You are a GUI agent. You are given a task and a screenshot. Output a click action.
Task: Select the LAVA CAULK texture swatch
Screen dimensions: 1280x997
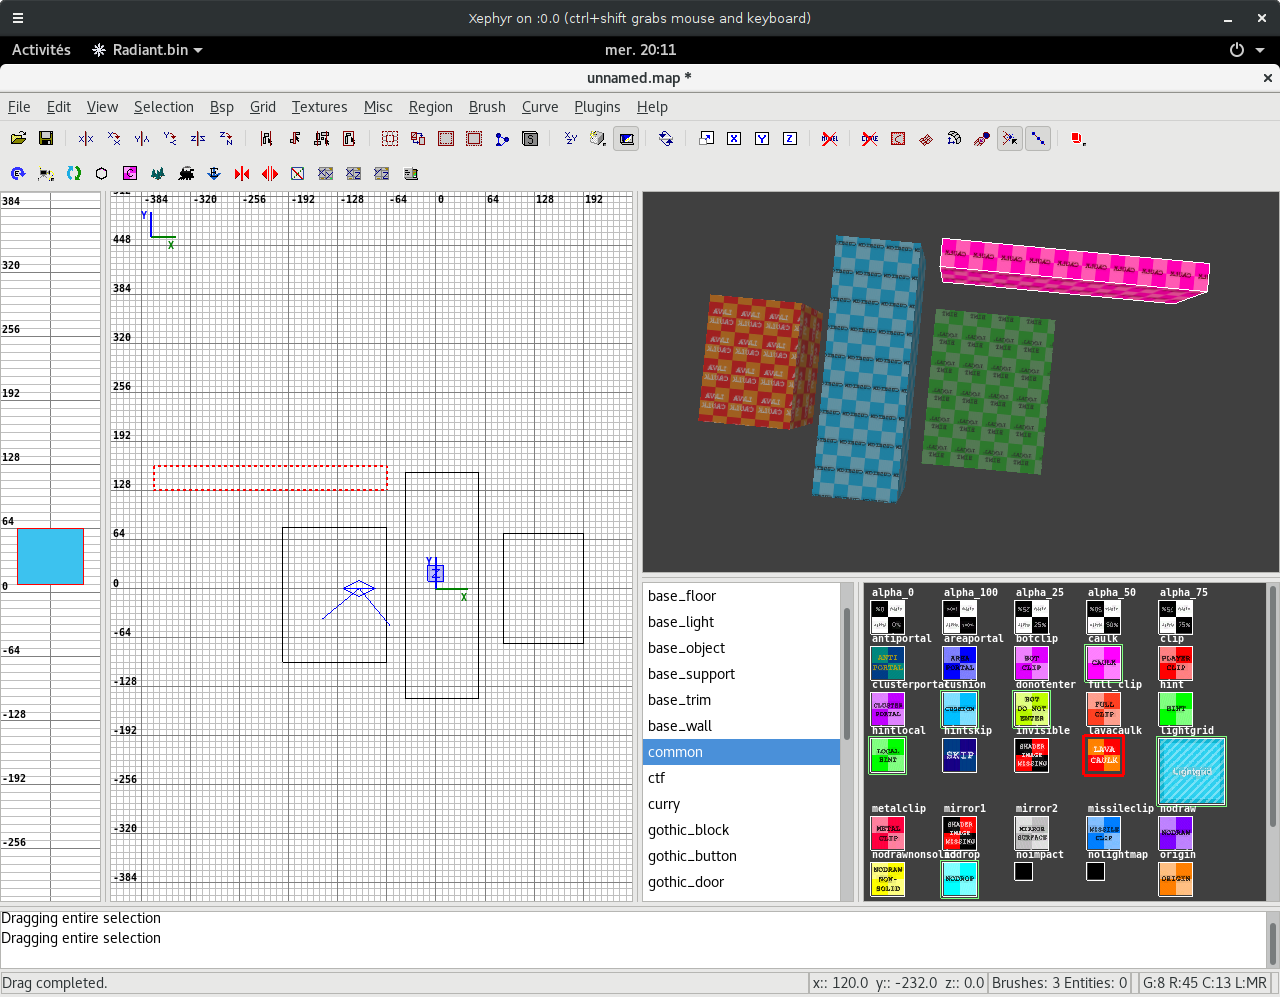tap(1103, 757)
